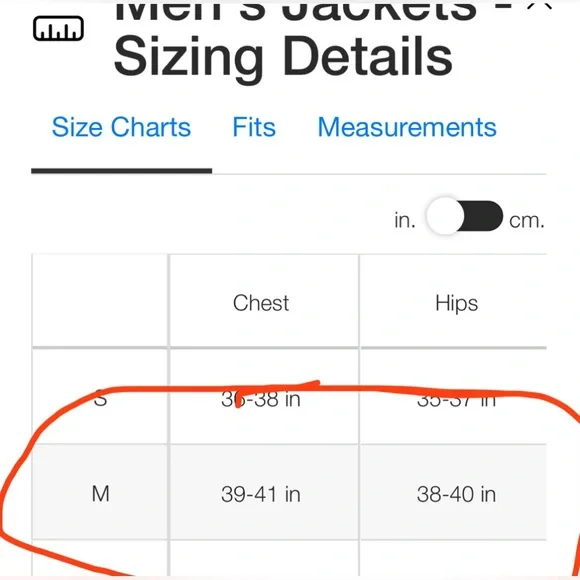
Task: Select the Chest column header
Action: (261, 303)
